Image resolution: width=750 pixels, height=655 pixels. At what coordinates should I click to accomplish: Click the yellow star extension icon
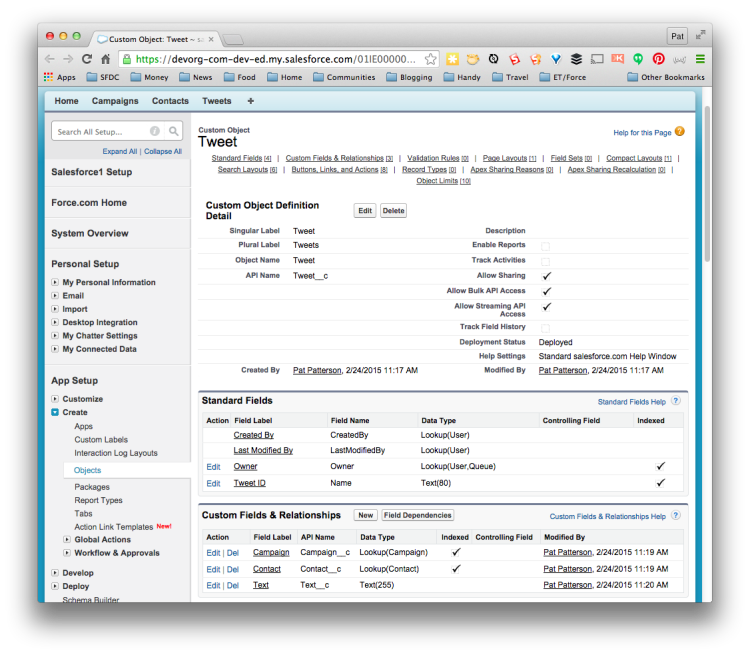point(452,59)
